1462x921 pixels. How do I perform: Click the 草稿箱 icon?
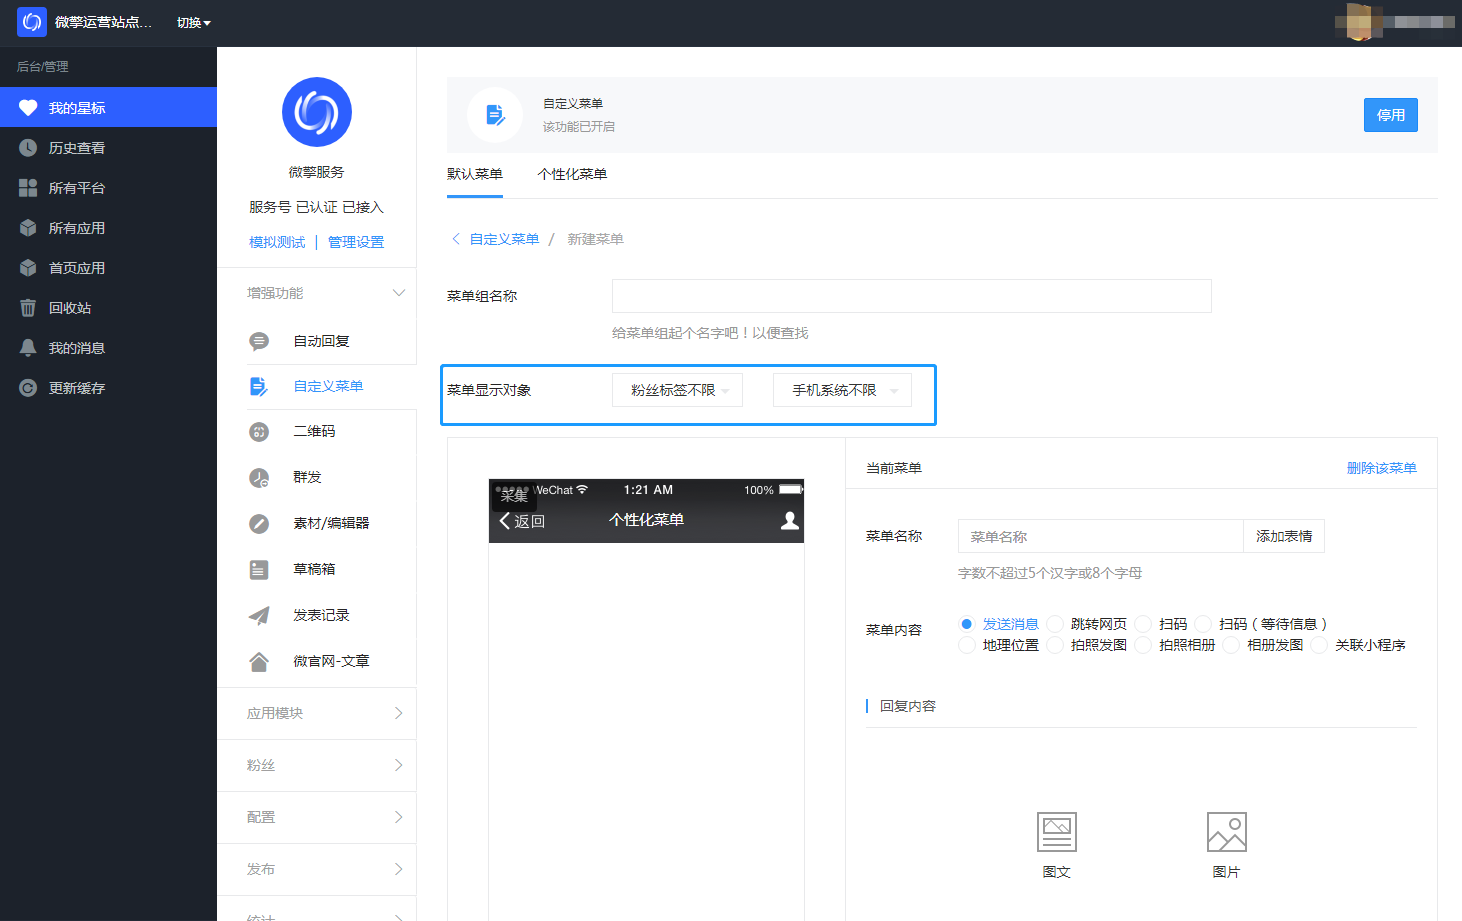(x=259, y=569)
